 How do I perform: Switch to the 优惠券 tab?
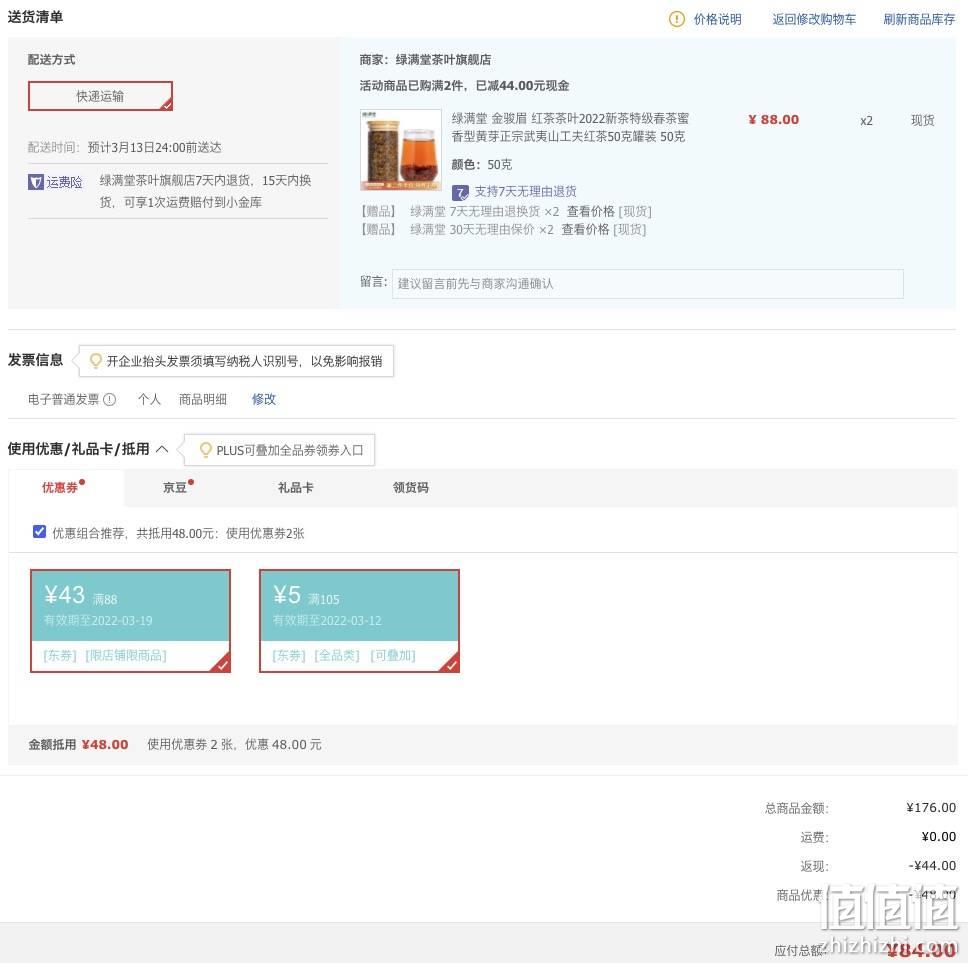click(x=60, y=488)
